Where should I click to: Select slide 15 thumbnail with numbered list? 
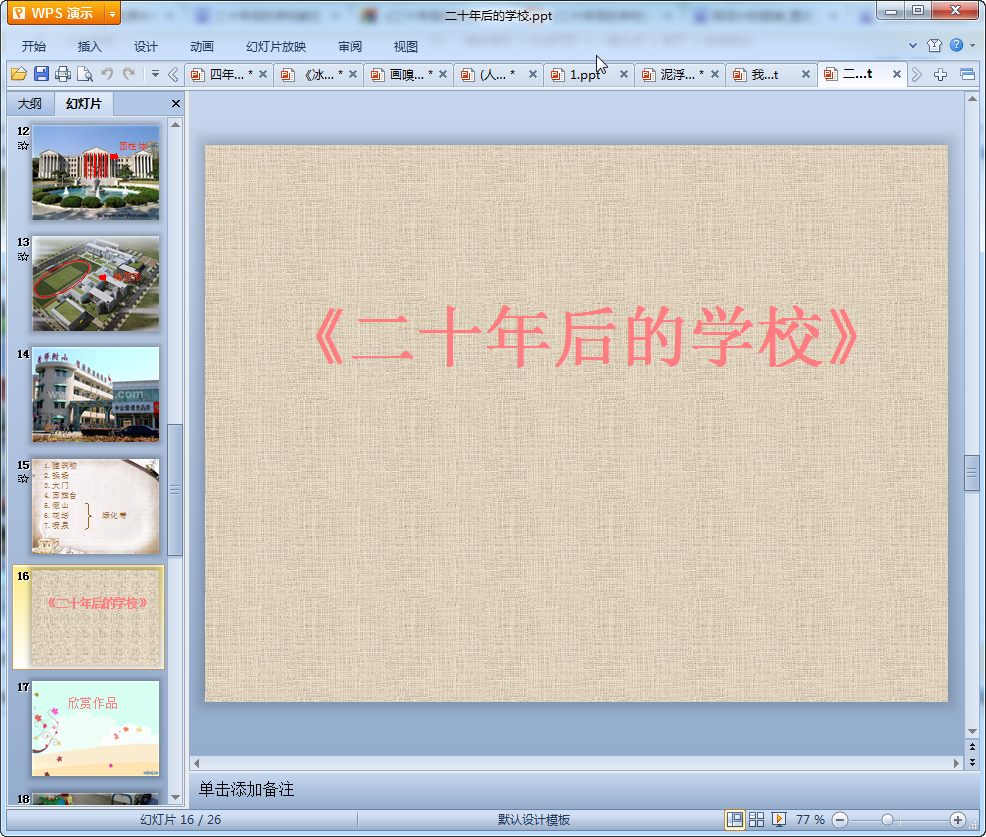[96, 506]
